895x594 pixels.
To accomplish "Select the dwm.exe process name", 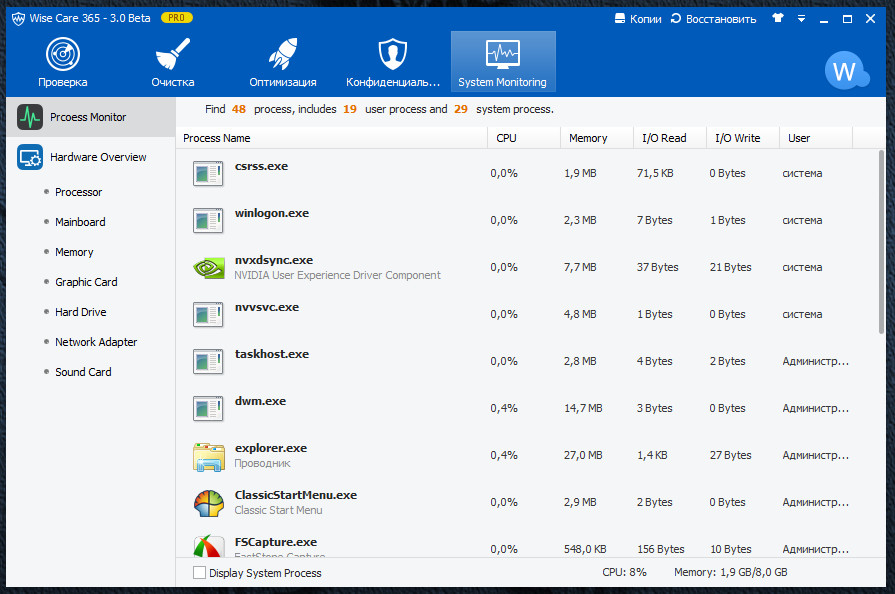I will click(260, 401).
